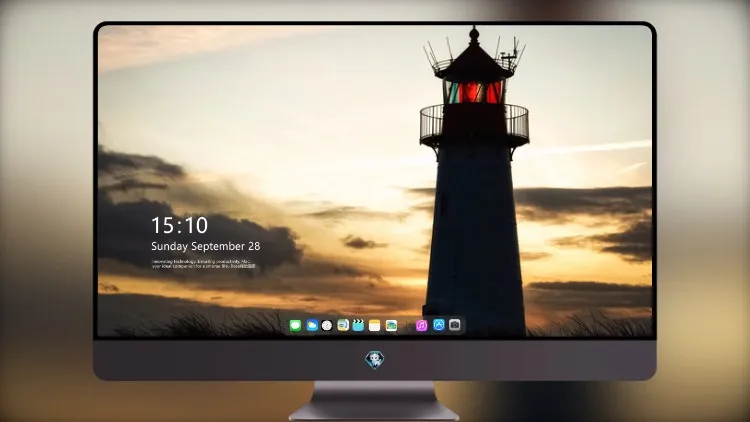750x422 pixels.
Task: Open the green Messages app in dock
Action: click(295, 326)
